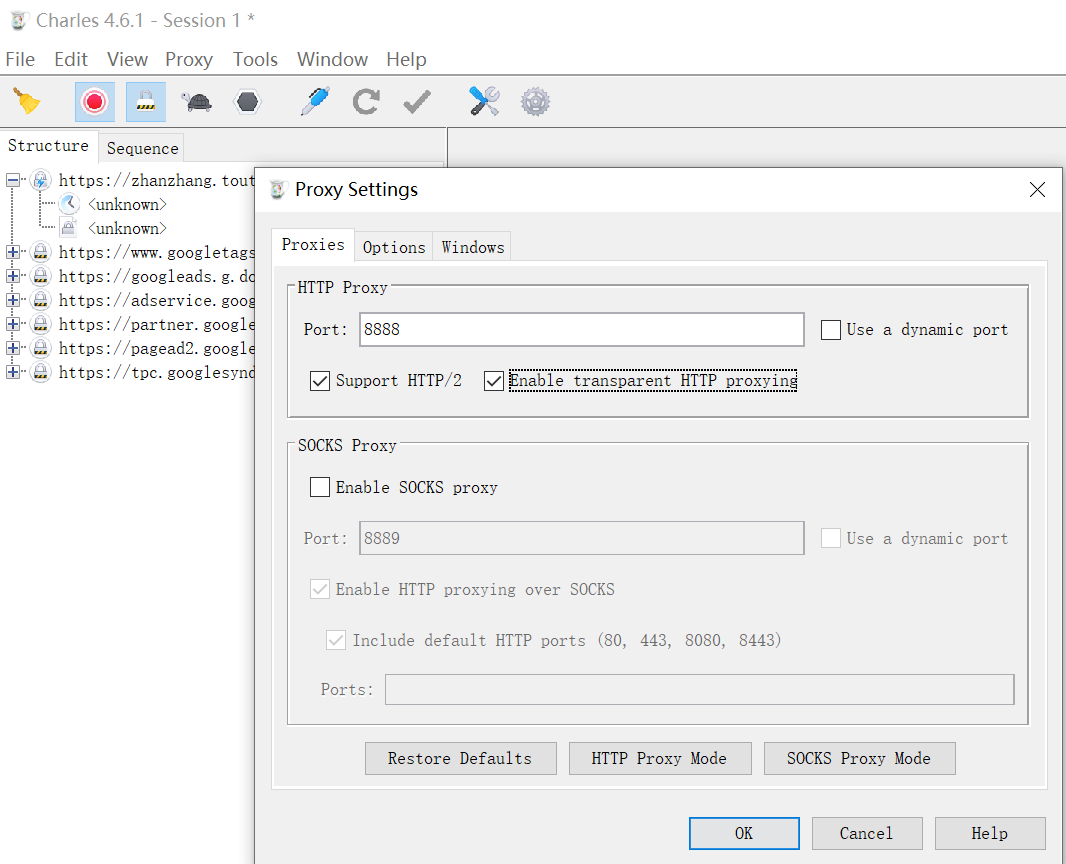Open the Tools menu

(255, 59)
